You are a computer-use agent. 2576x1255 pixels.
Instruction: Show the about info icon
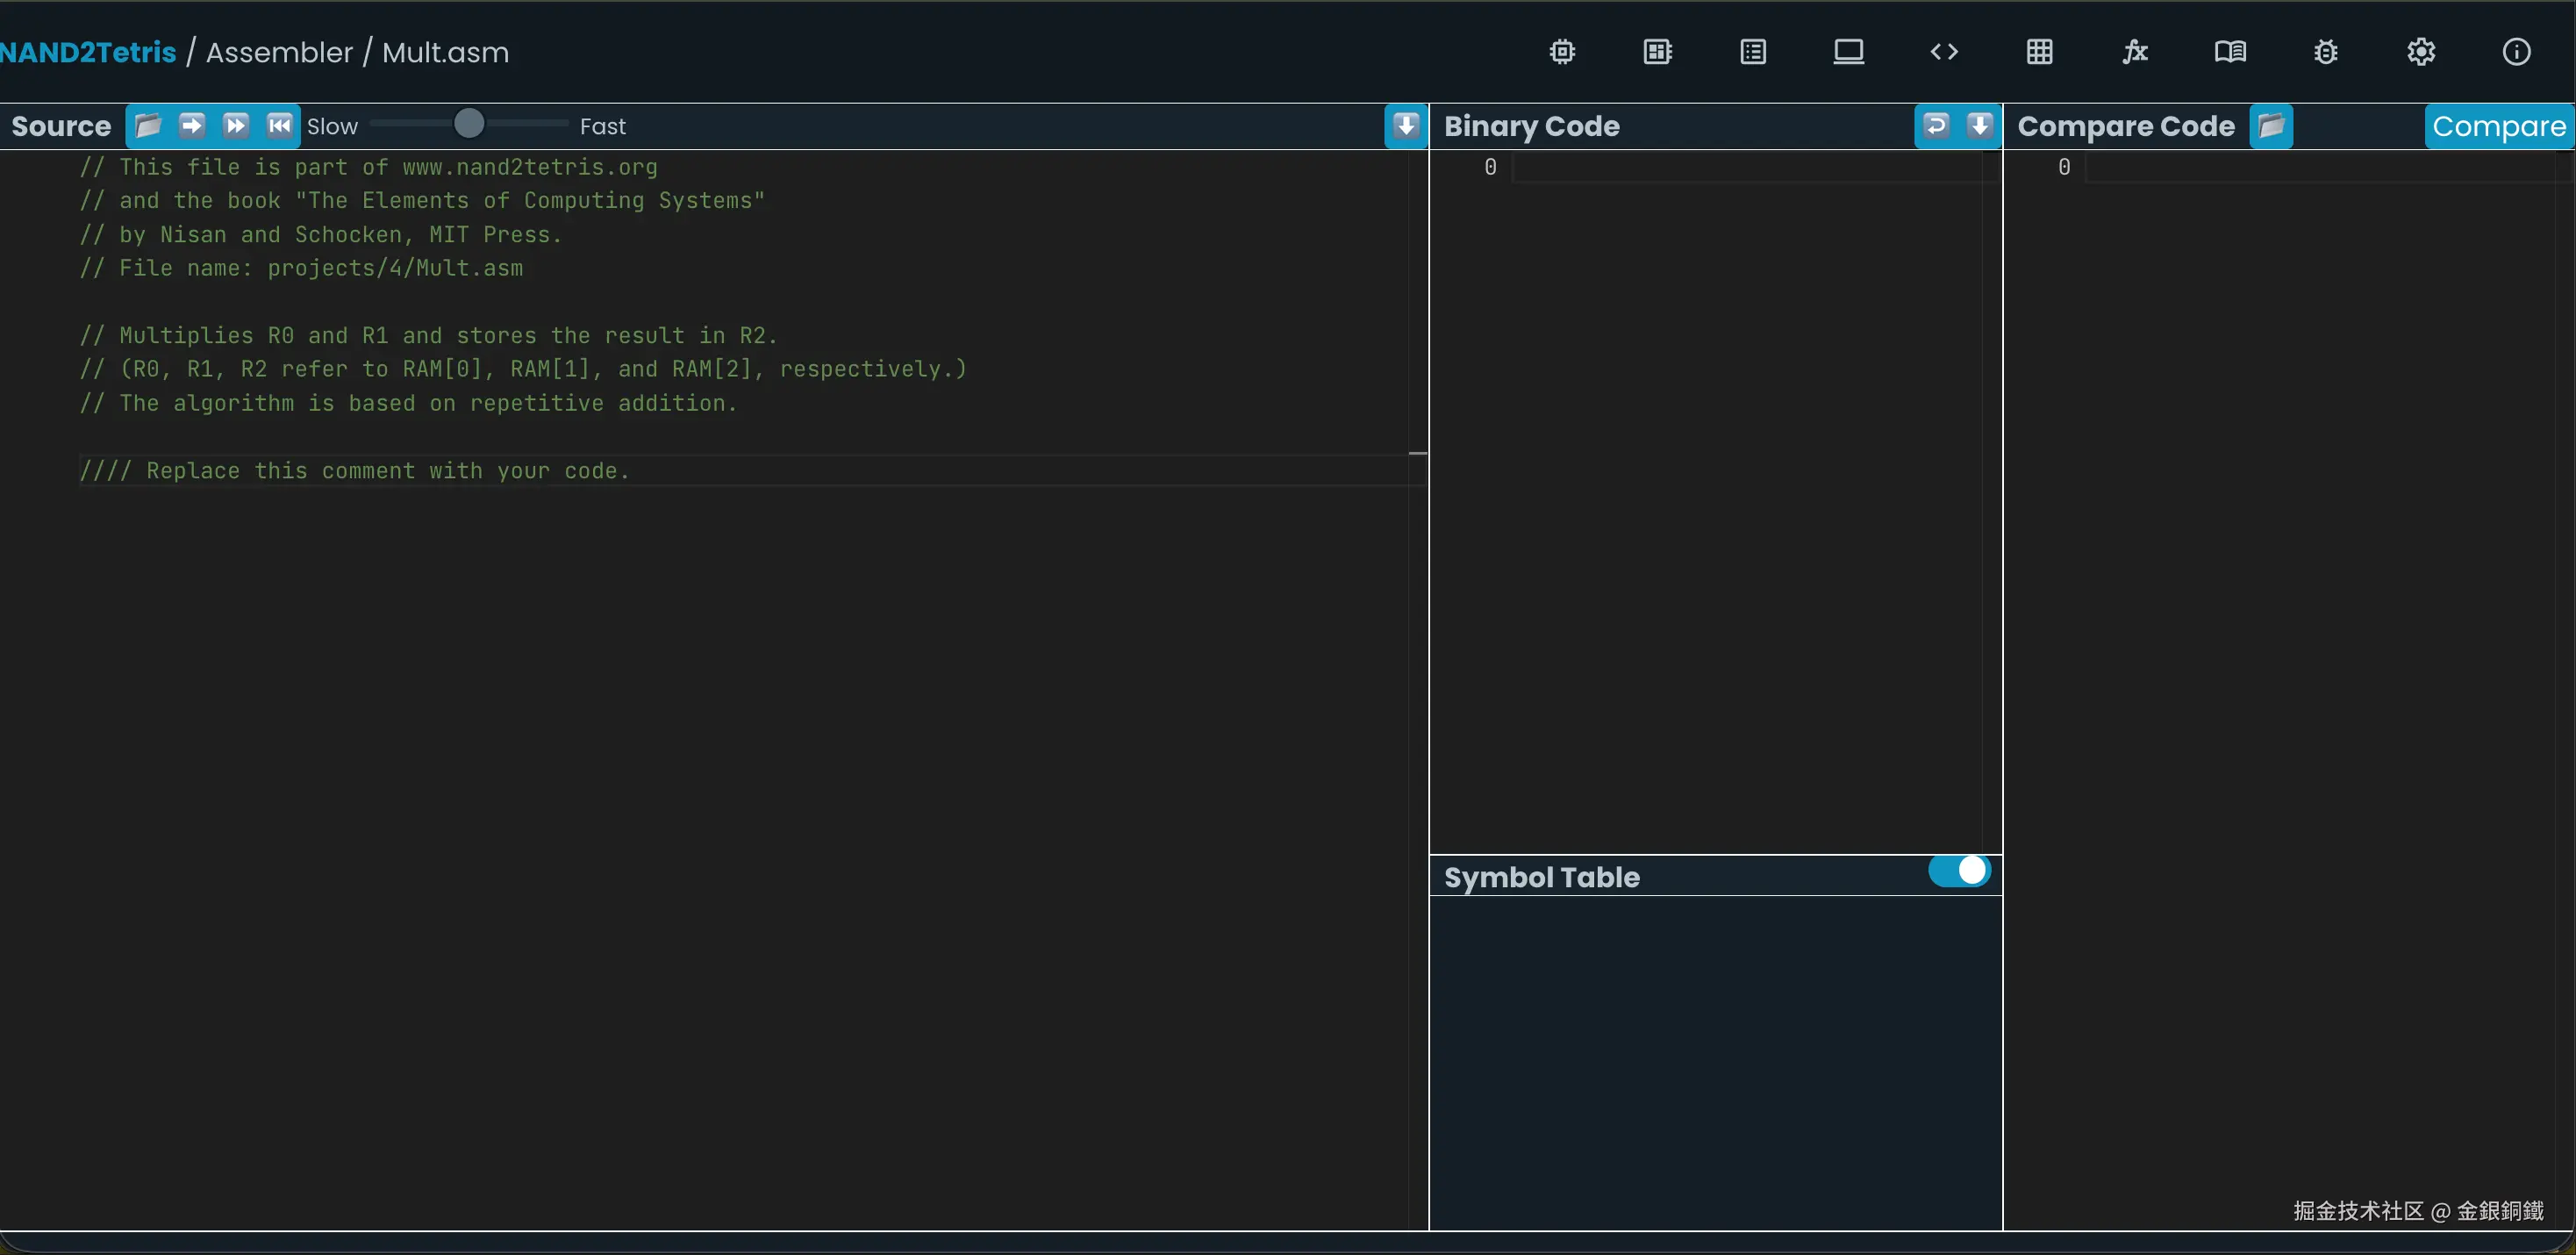pyautogui.click(x=2516, y=52)
